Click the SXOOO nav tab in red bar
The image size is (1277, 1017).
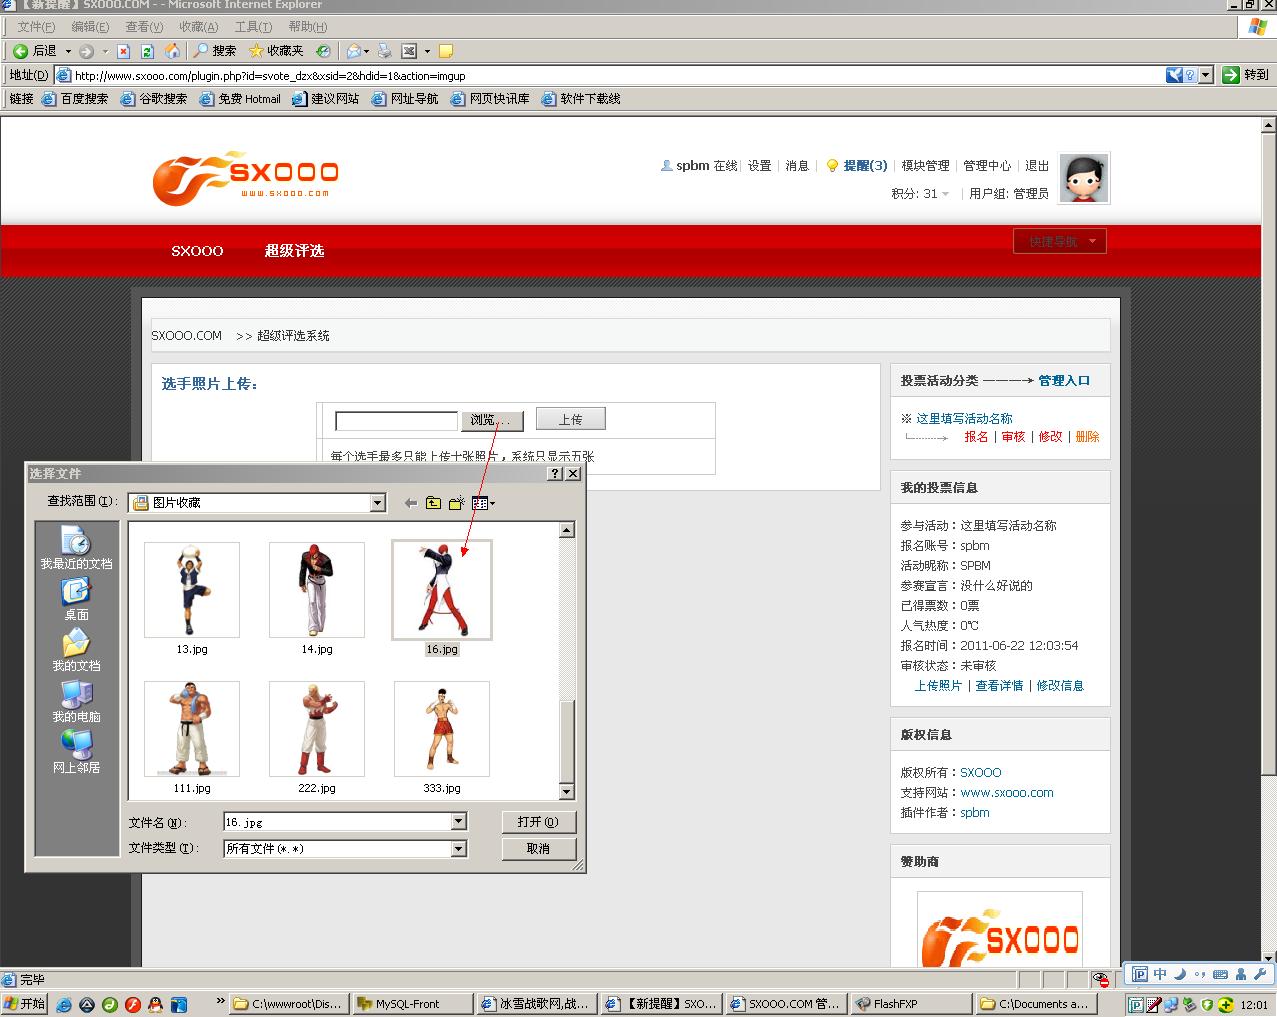coord(197,251)
